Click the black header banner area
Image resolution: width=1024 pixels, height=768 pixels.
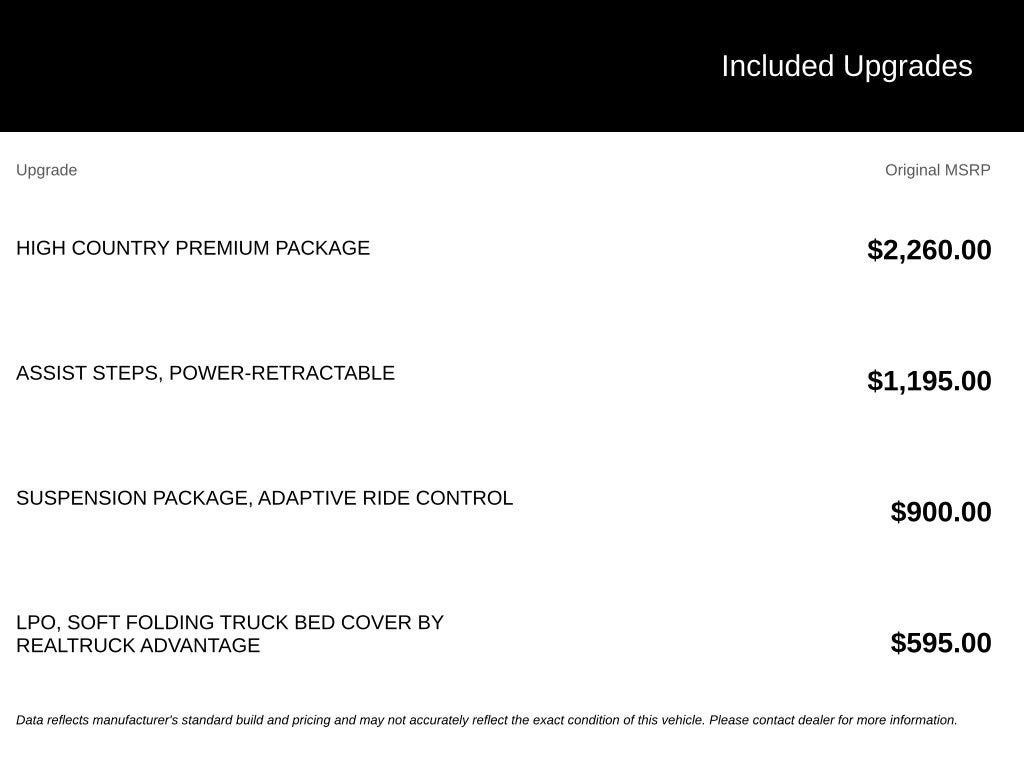click(512, 66)
